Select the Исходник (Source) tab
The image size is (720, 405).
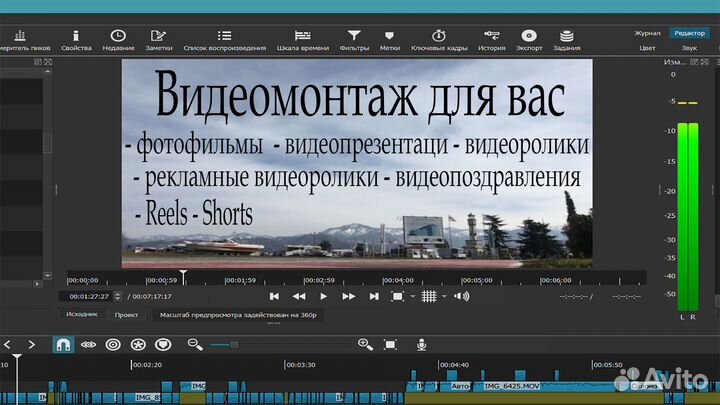(82, 315)
